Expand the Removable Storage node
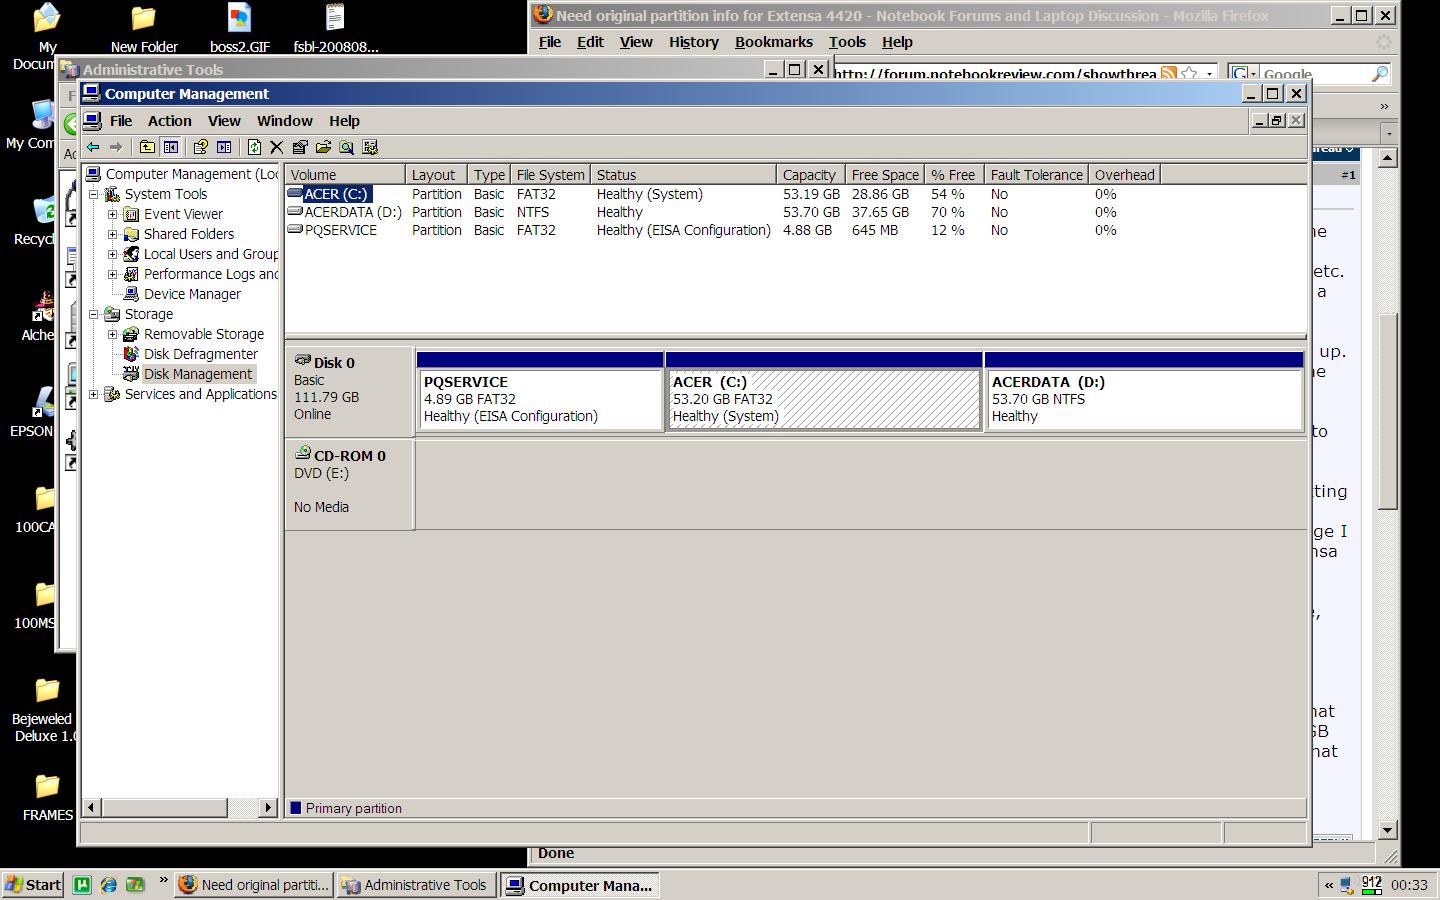1440x900 pixels. click(113, 334)
